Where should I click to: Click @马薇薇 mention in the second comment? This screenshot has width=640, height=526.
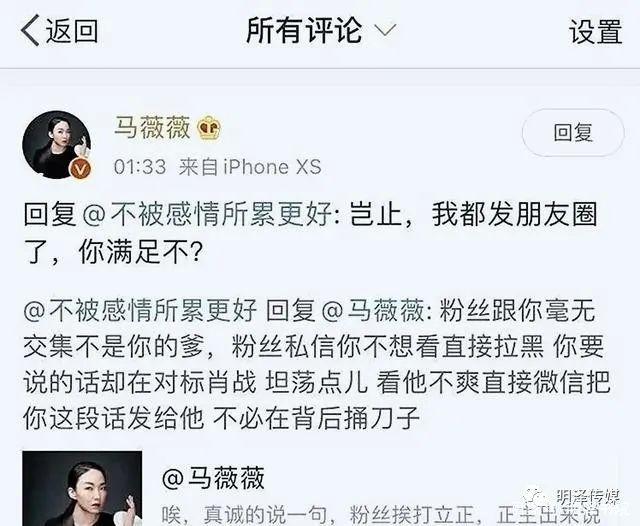coord(373,311)
